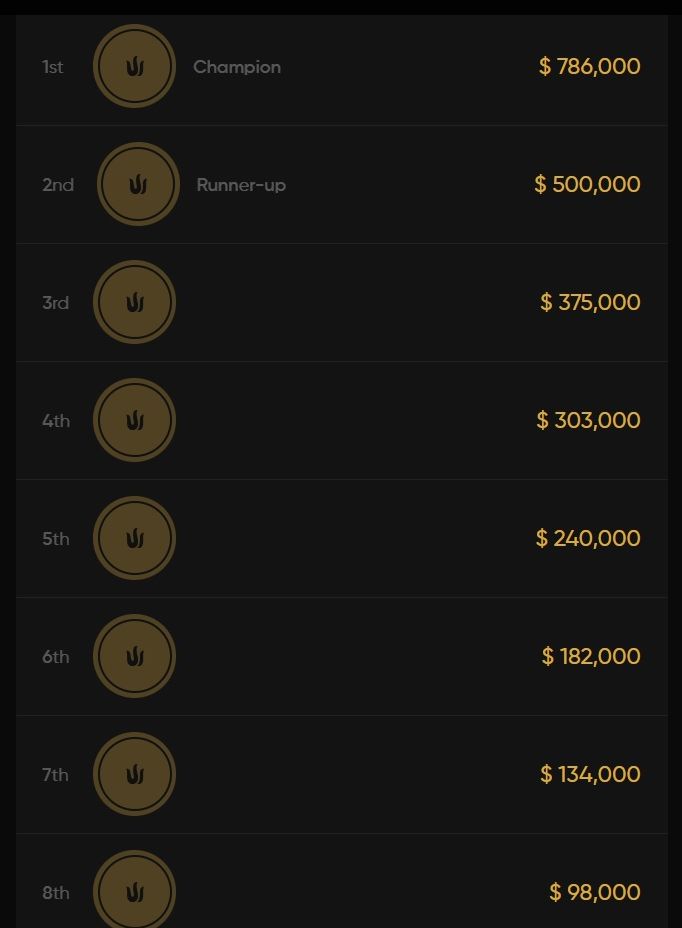682x928 pixels.
Task: Open the 4th place team emblem
Action: 134,420
